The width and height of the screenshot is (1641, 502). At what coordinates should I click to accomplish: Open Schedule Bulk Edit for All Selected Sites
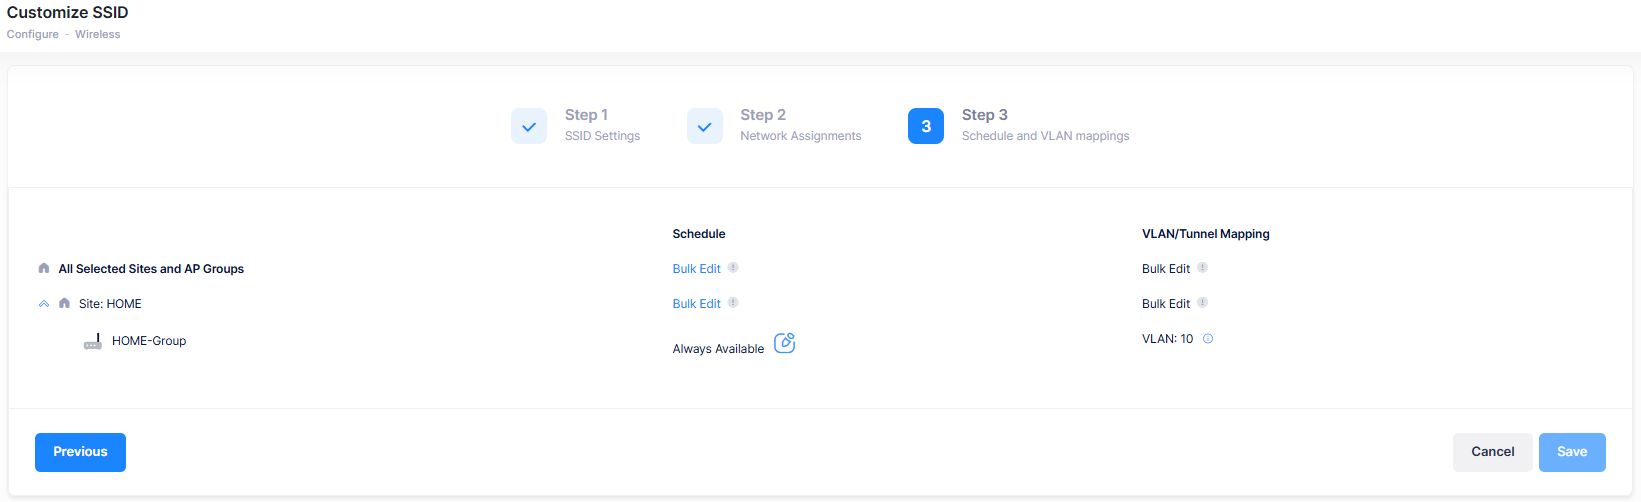point(696,269)
